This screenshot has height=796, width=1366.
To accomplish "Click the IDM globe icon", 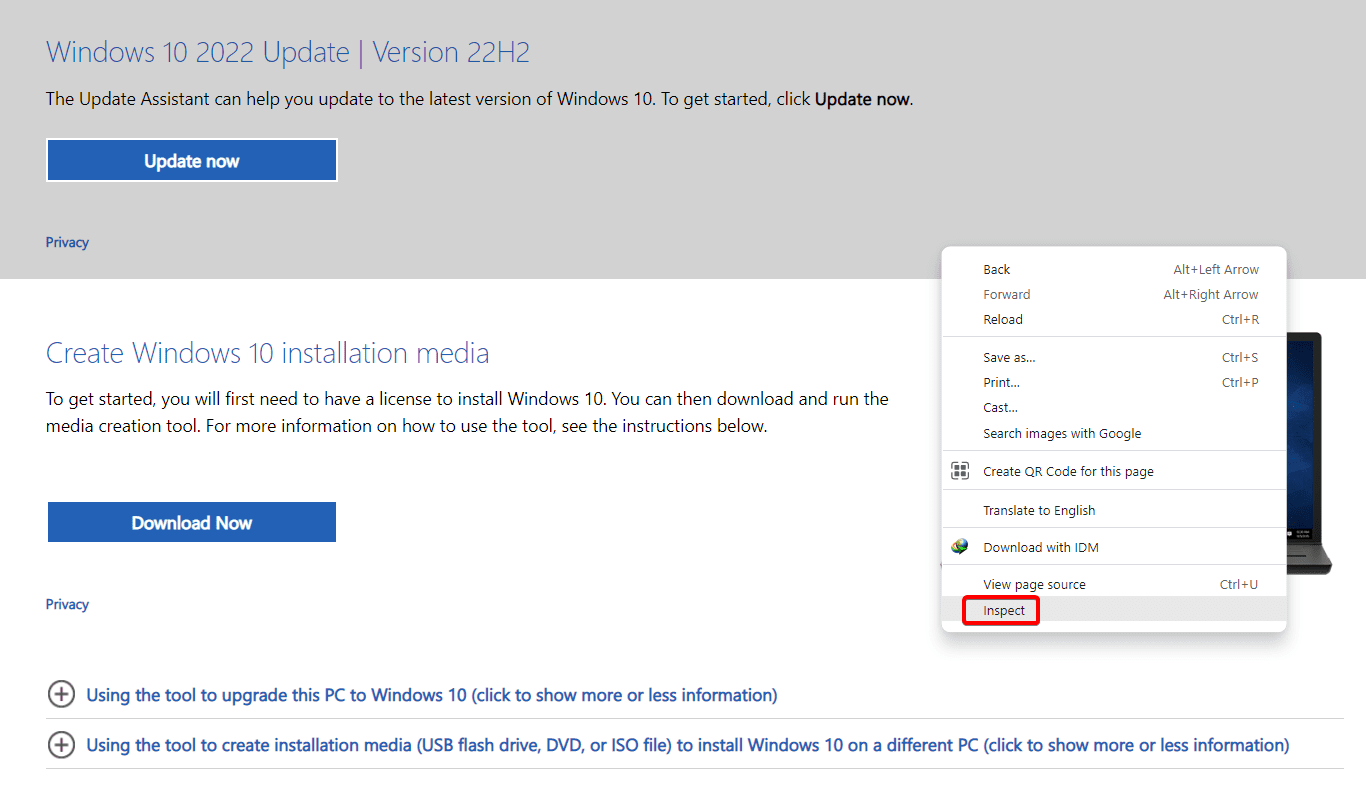I will point(960,547).
